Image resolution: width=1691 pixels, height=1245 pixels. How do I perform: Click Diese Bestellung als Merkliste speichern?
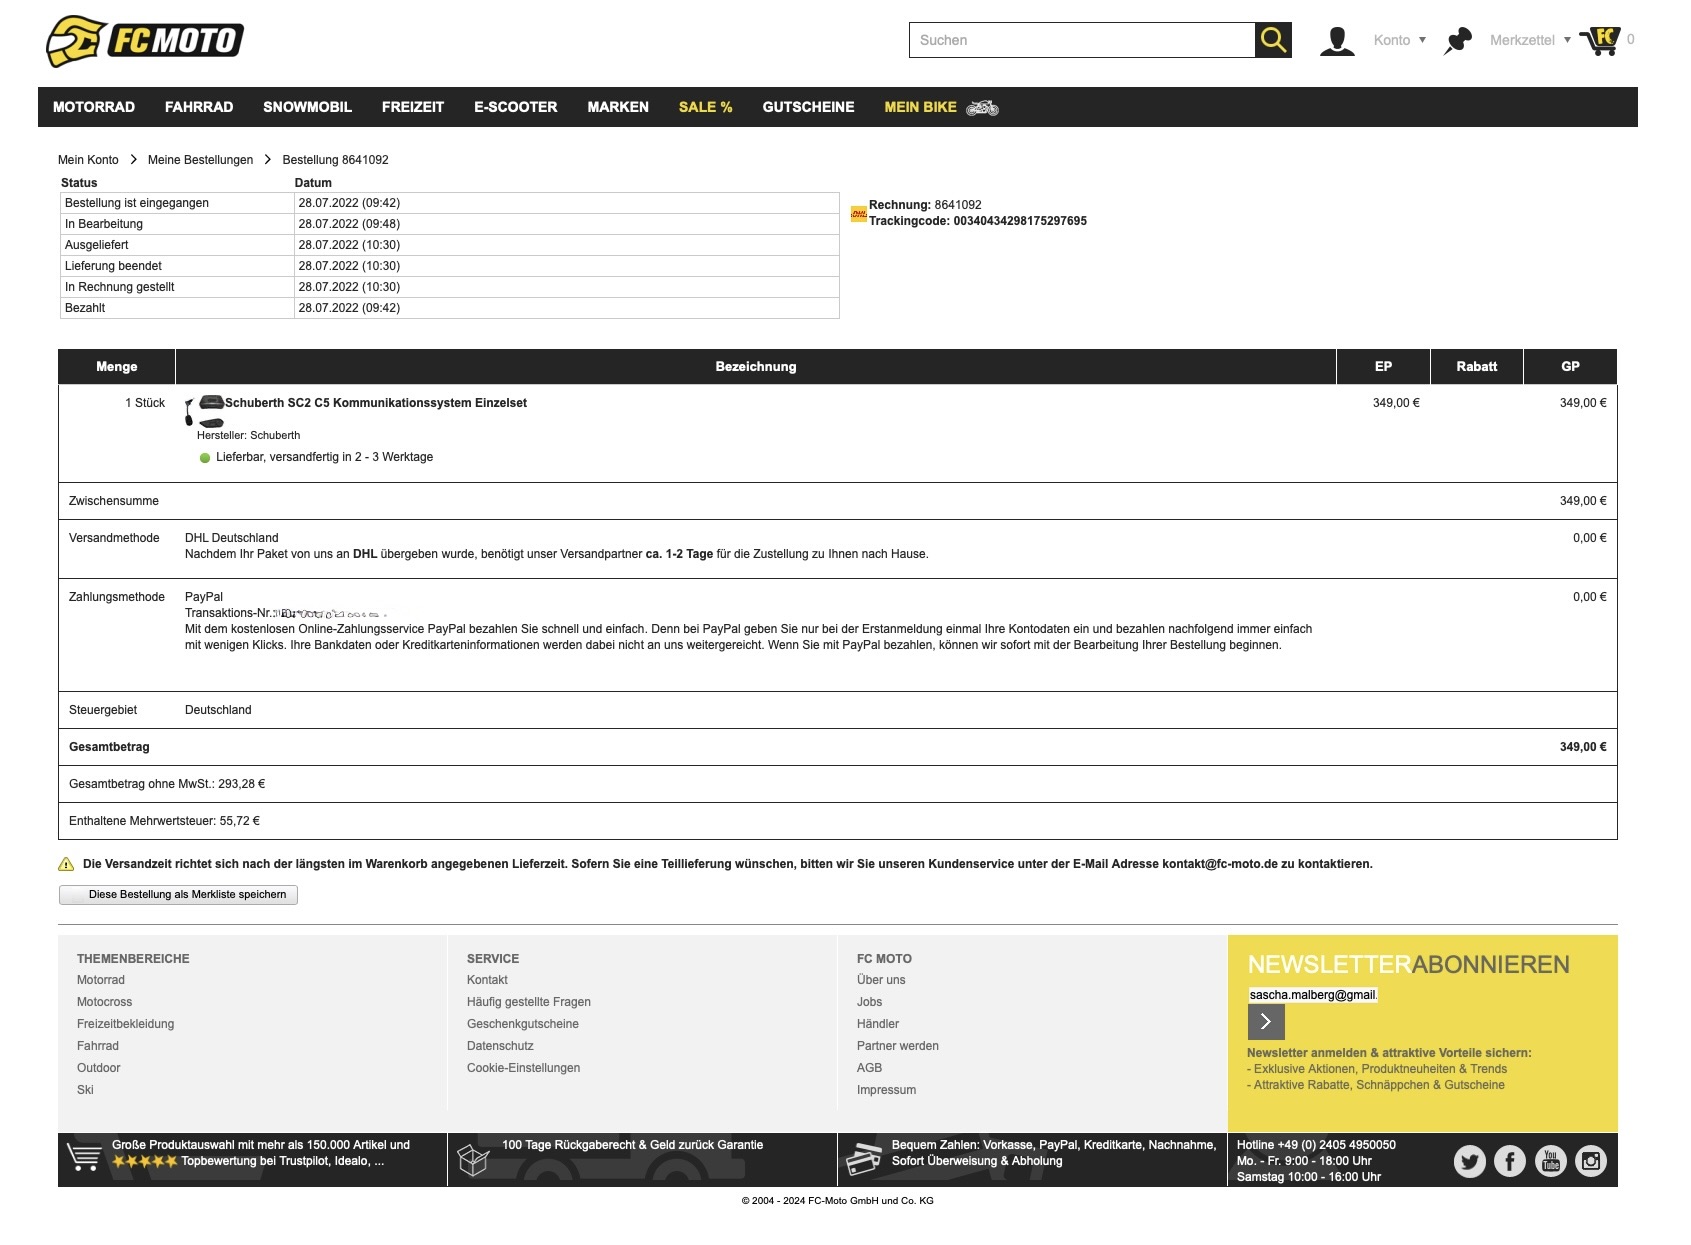[178, 895]
